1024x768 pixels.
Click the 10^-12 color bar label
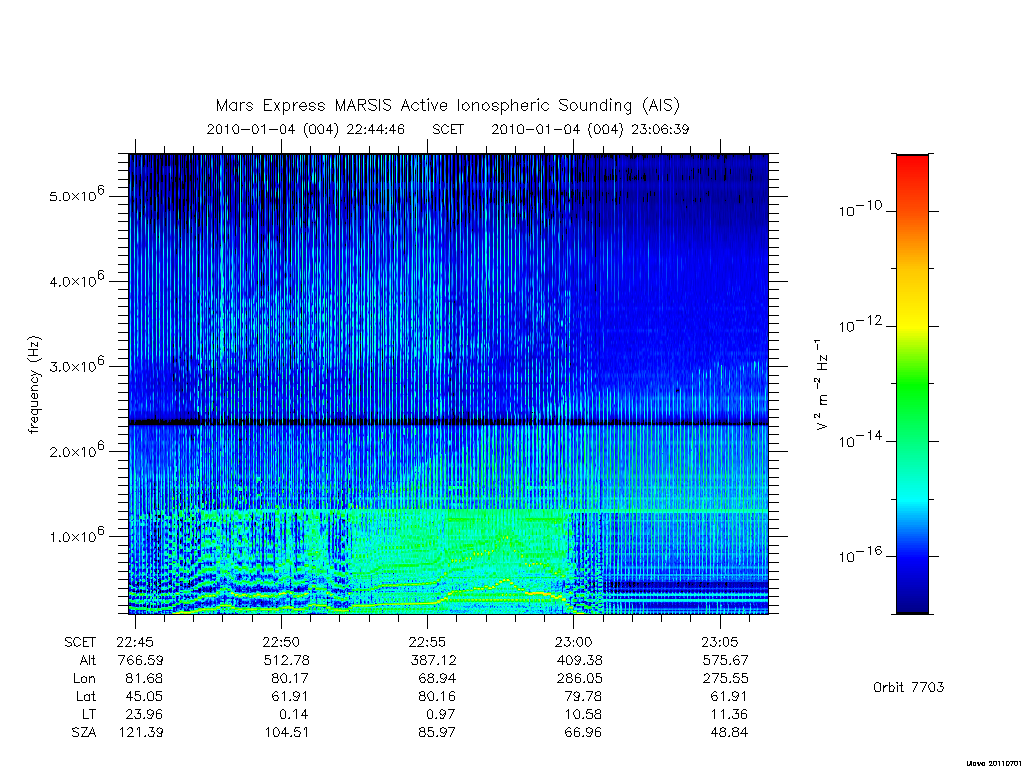860,324
